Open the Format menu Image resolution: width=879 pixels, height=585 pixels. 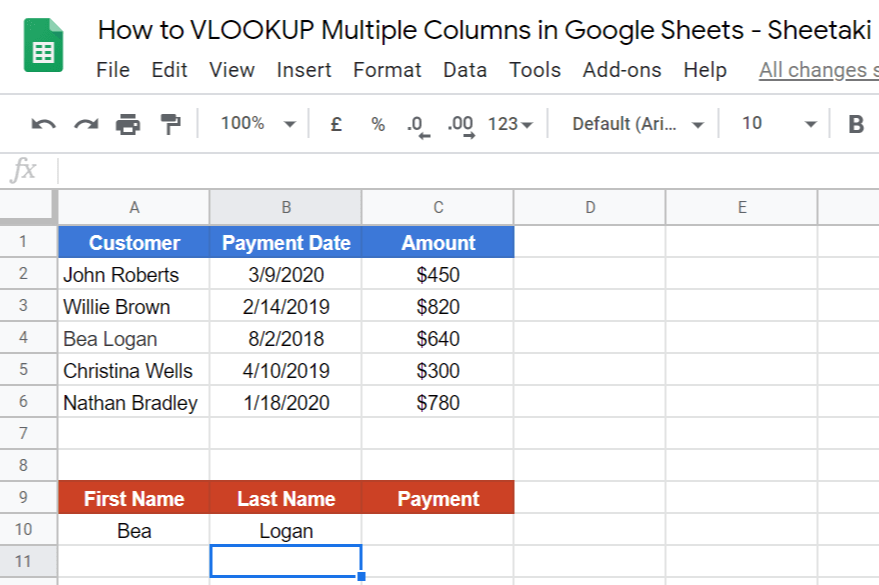387,70
